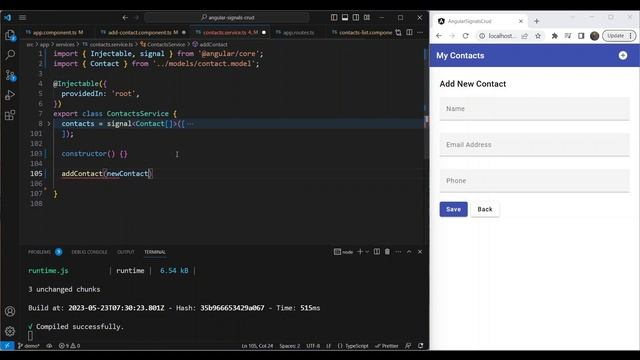Open the Search view in VS Code
The height and width of the screenshot is (360, 640).
point(10,55)
